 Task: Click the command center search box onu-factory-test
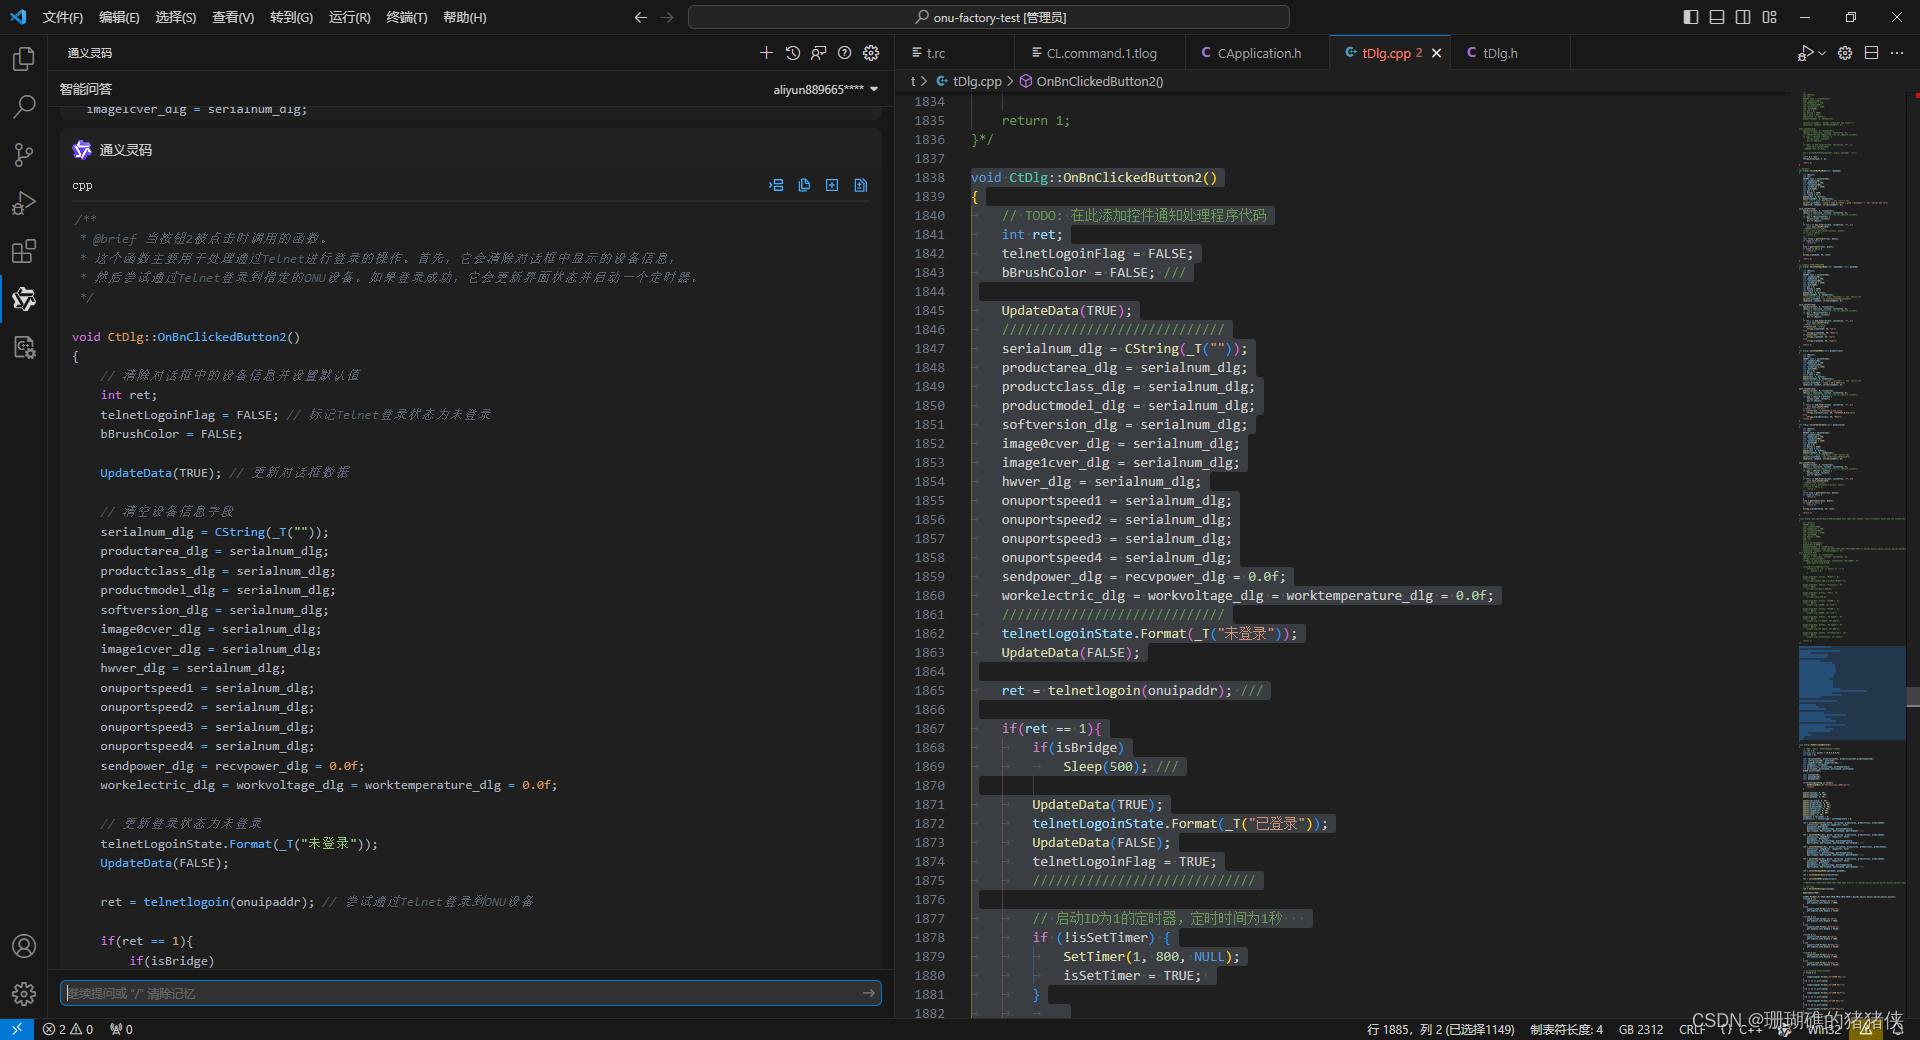(989, 17)
